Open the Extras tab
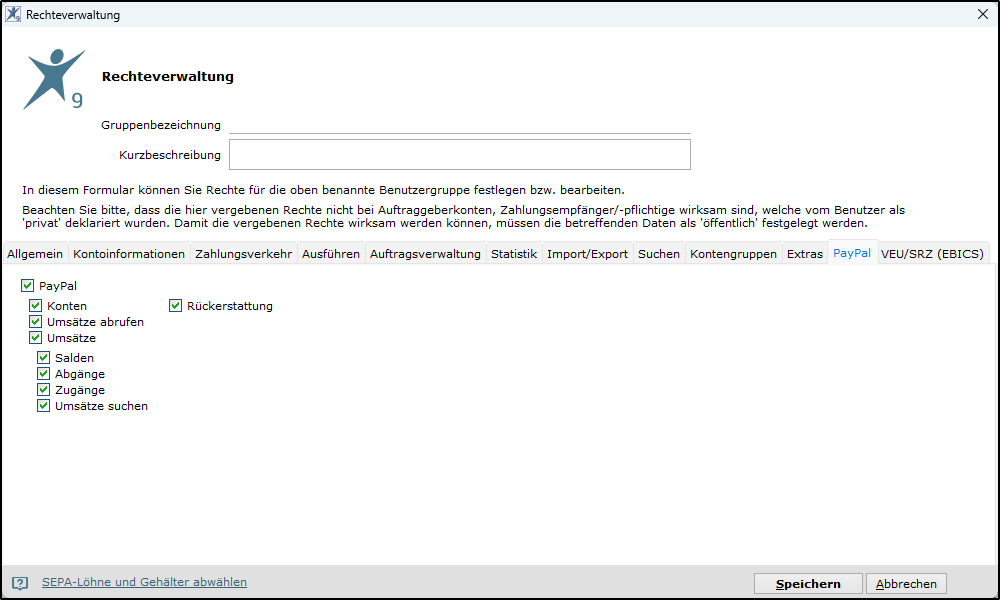The height and width of the screenshot is (600, 1000). 805,254
